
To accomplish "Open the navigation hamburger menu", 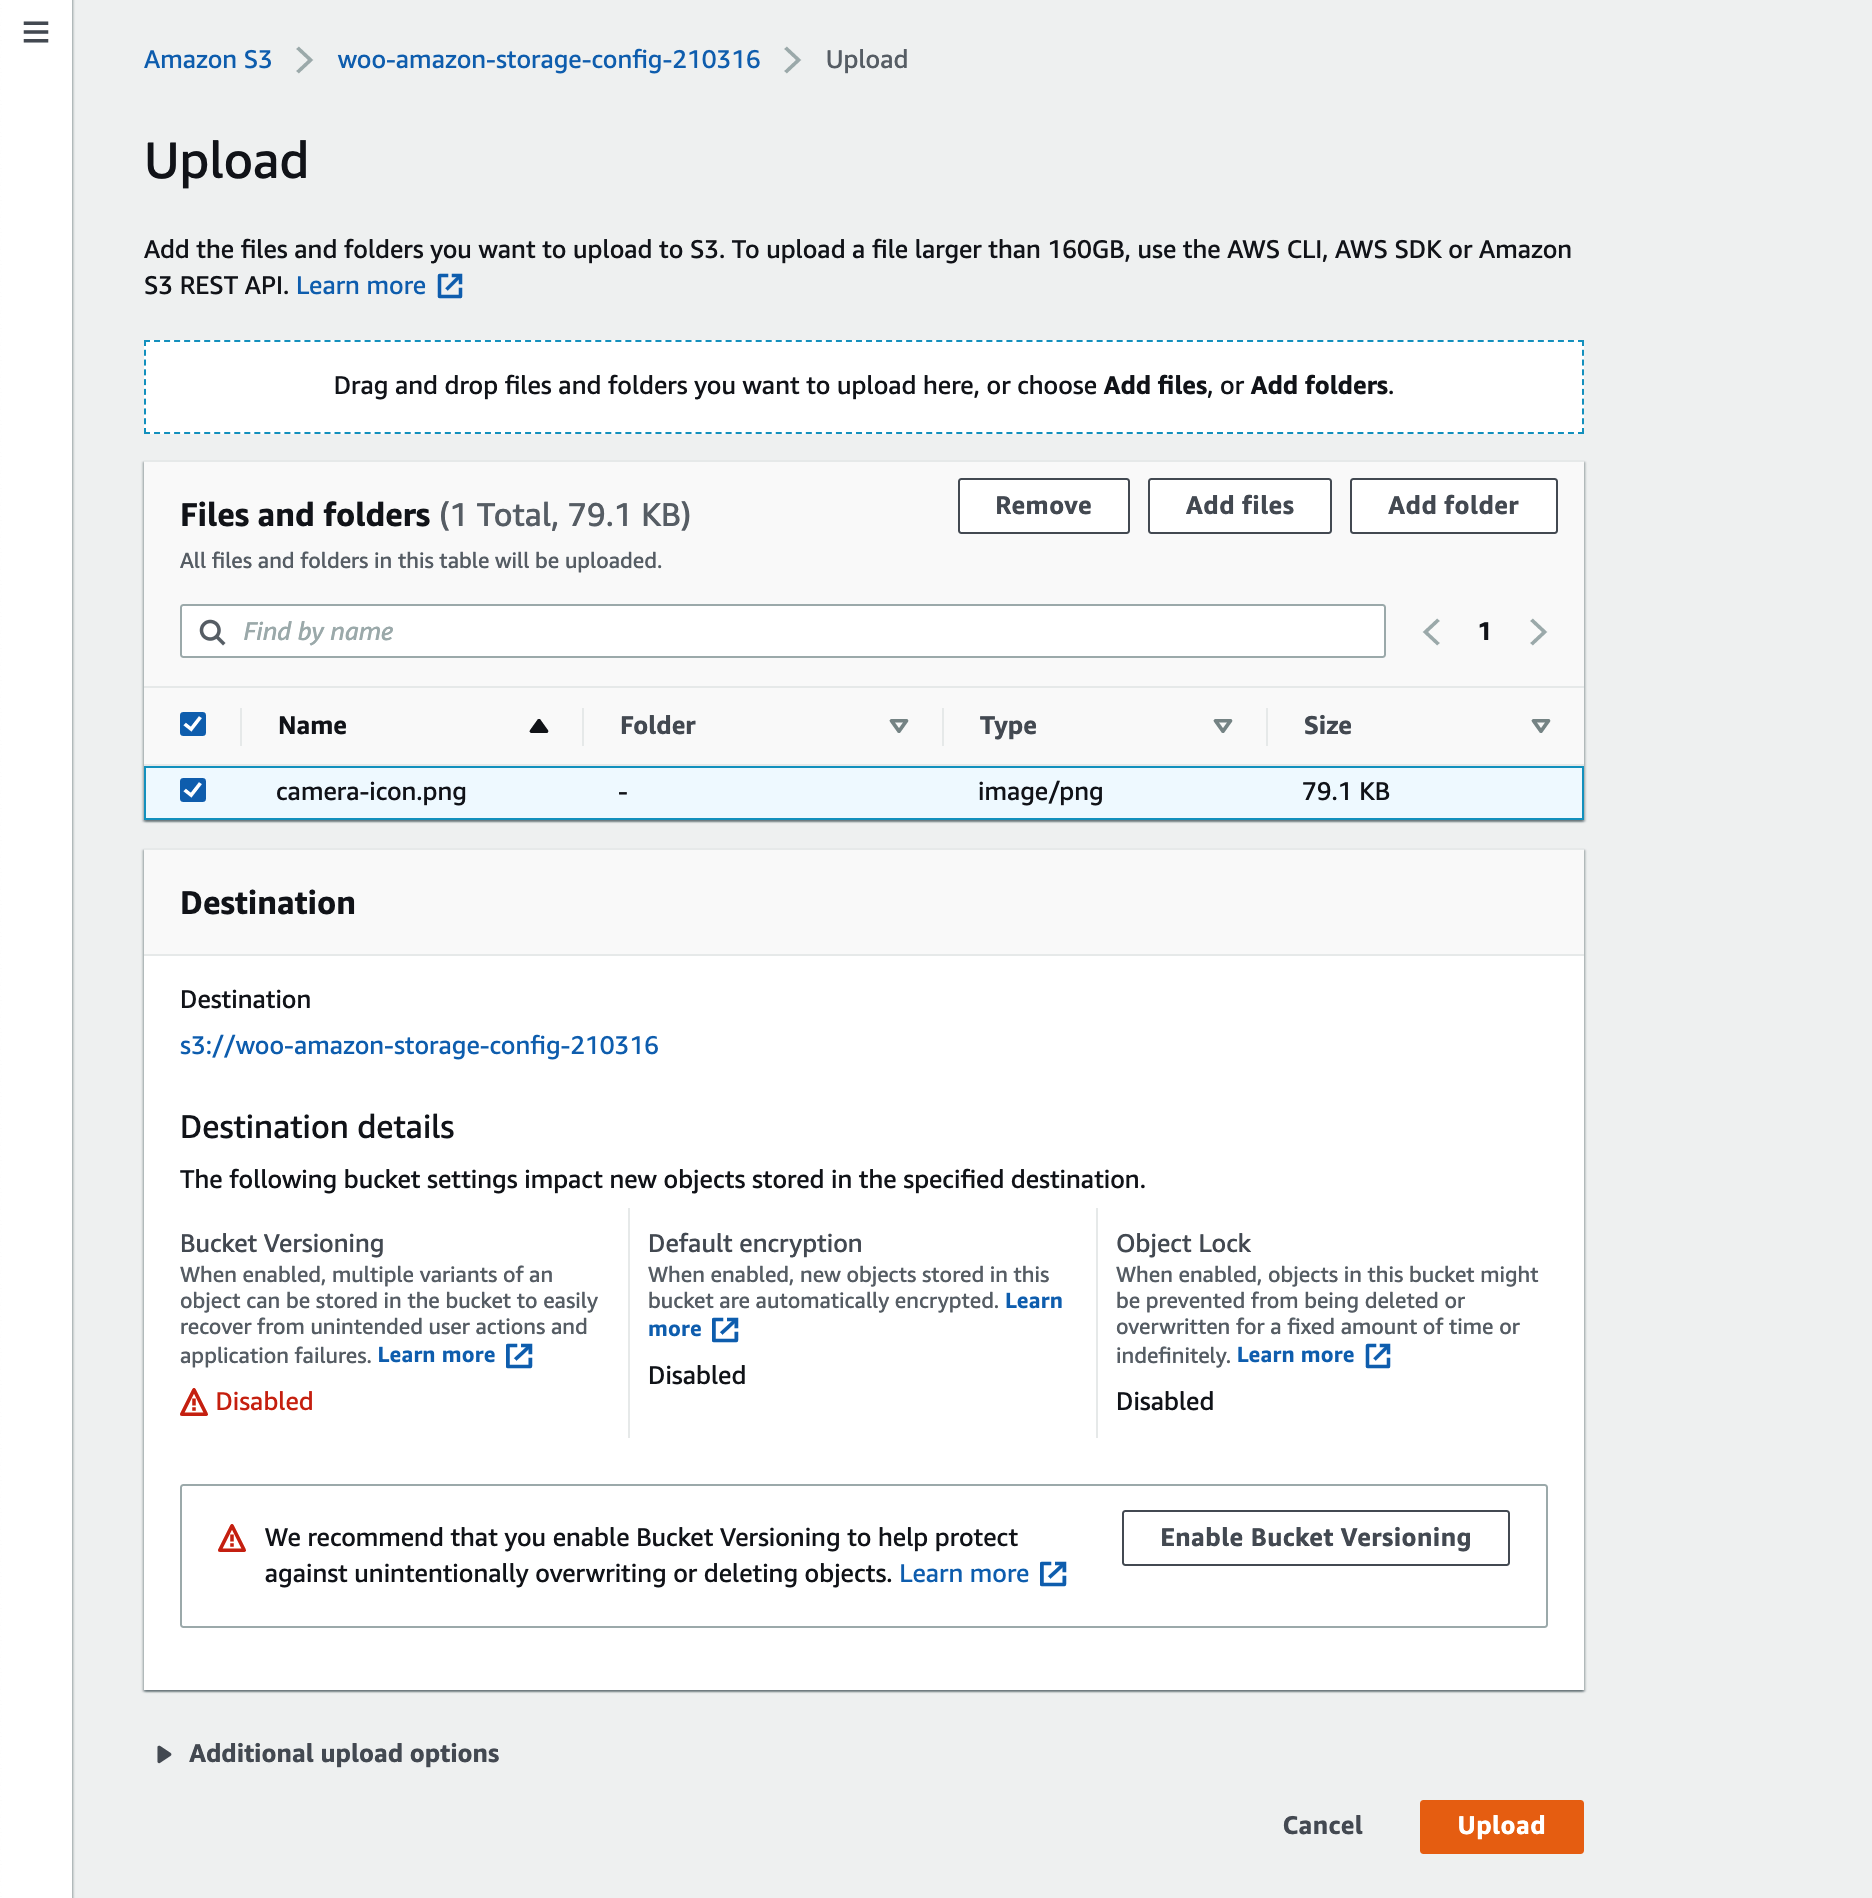I will point(34,33).
